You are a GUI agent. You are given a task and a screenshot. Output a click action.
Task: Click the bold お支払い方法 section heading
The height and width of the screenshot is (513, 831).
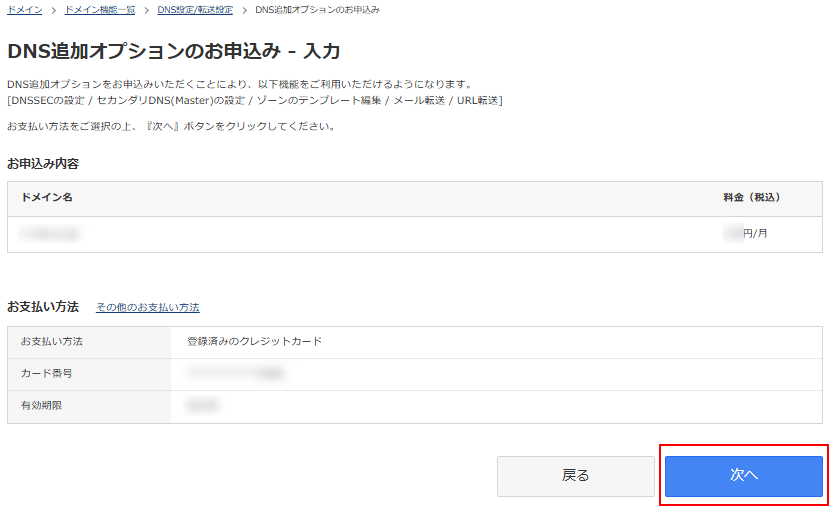43,307
